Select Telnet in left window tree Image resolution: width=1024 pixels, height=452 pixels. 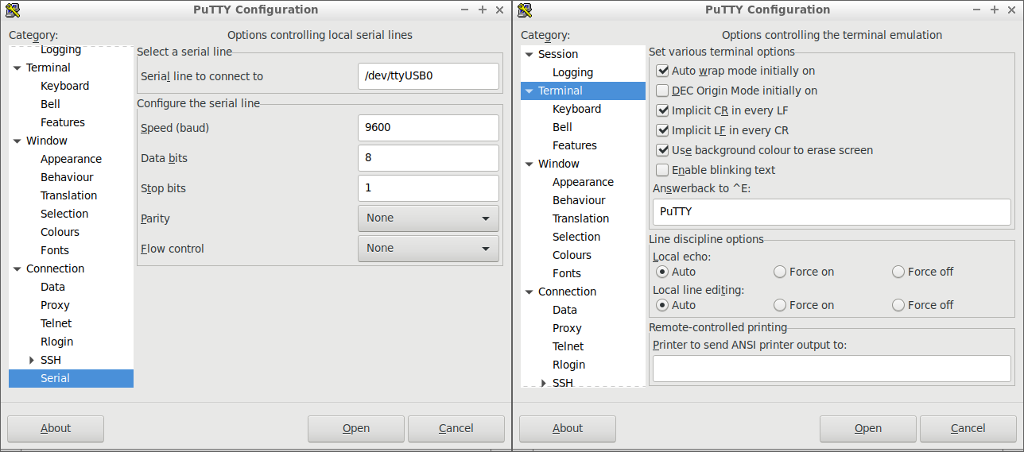pyautogui.click(x=56, y=323)
